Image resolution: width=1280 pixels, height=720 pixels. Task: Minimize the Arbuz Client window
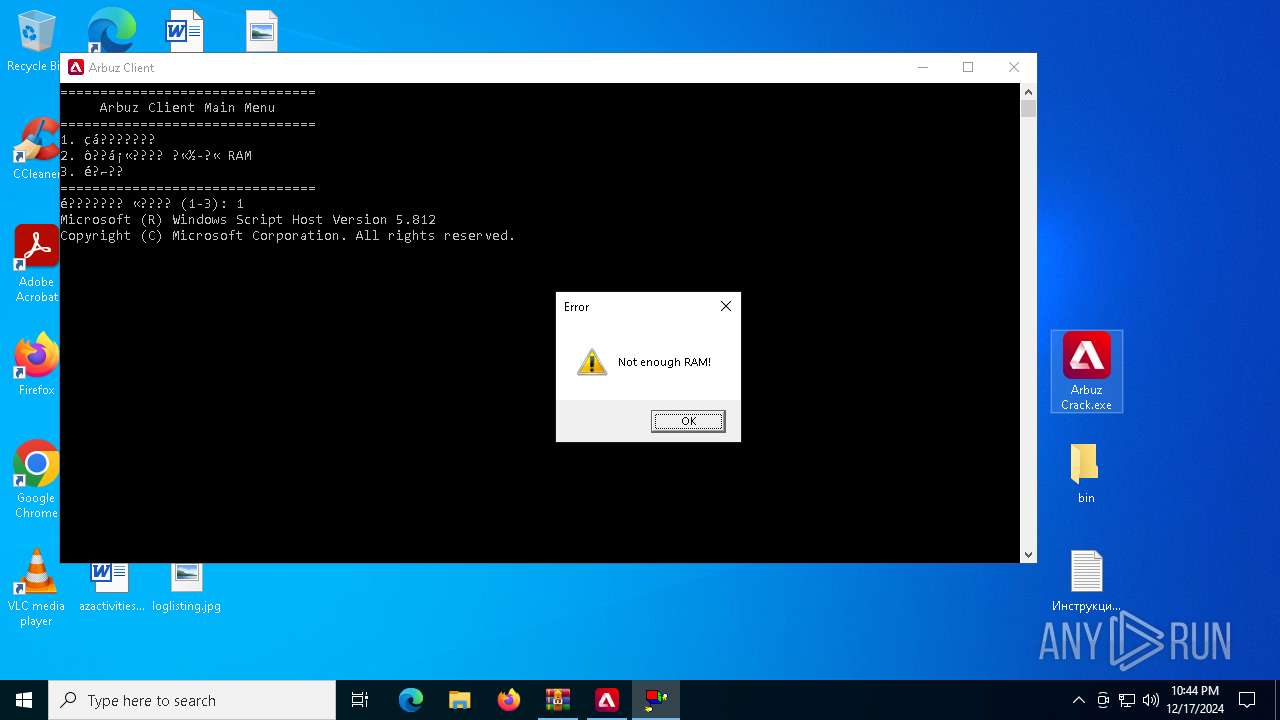pos(922,67)
